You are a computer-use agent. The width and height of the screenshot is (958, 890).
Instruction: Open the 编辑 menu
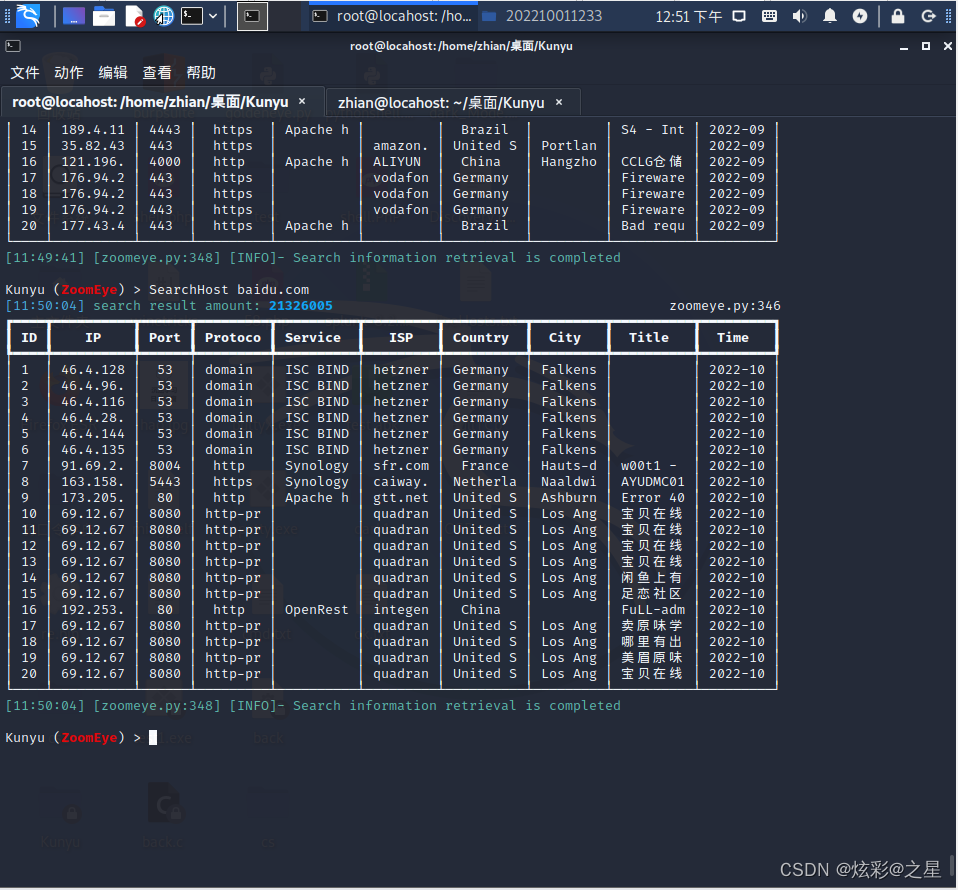[x=113, y=73]
